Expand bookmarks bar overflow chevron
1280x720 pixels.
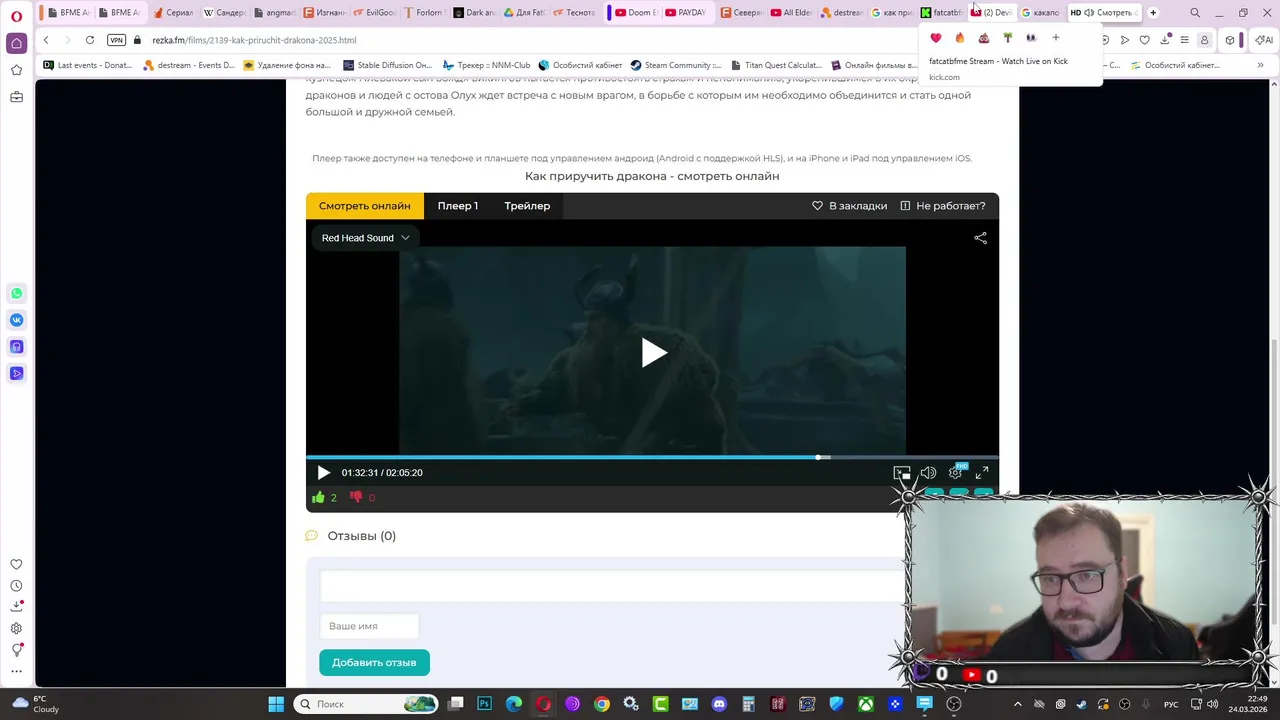click(x=1260, y=65)
